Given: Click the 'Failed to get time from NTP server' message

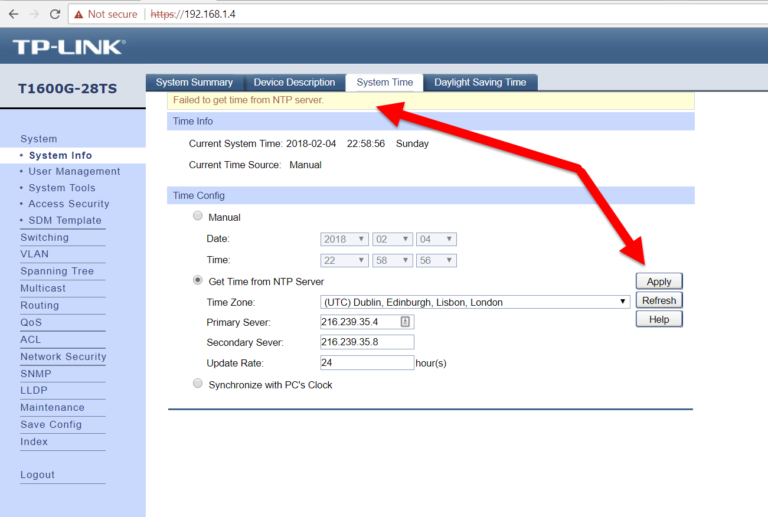Looking at the screenshot, I should 248,100.
